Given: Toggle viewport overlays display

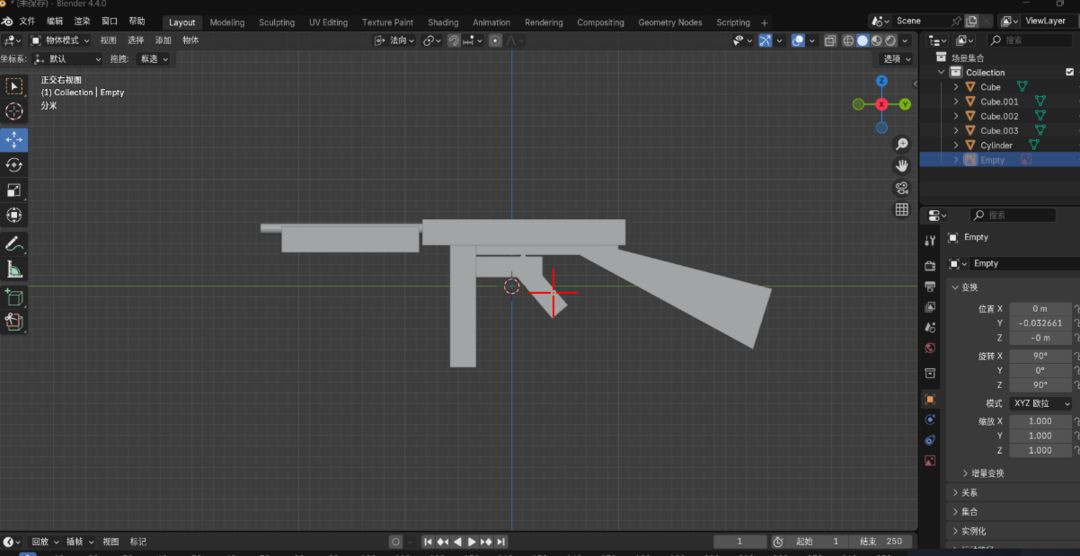Looking at the screenshot, I should 798,41.
